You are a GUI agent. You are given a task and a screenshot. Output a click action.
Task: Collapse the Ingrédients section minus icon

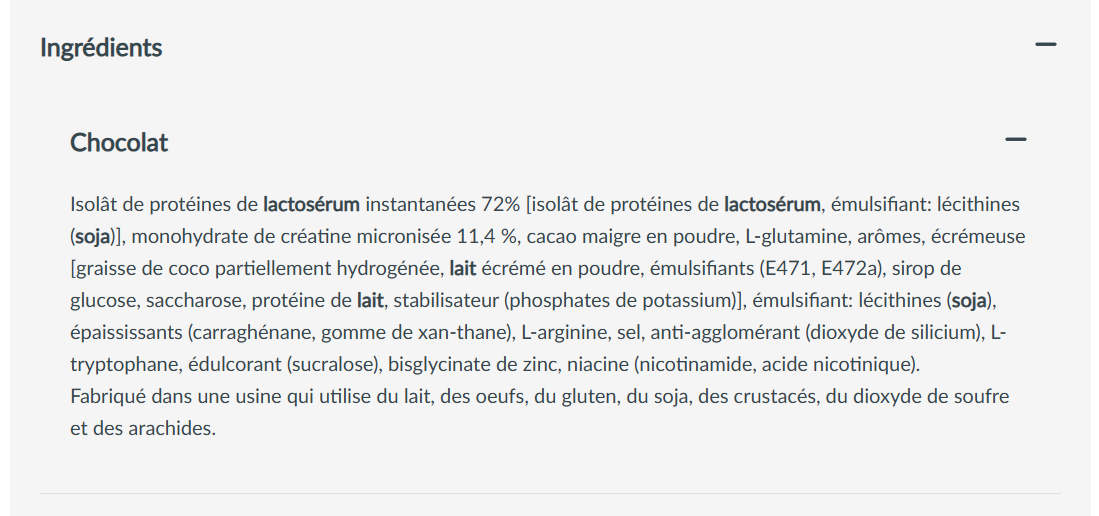click(x=1046, y=45)
